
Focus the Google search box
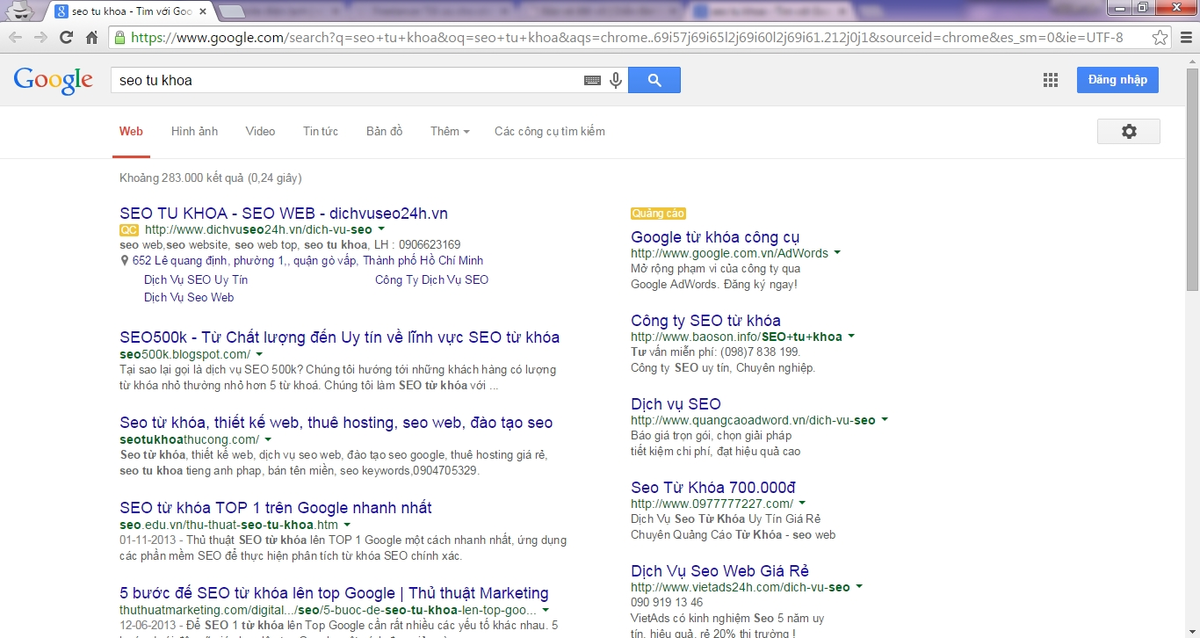(x=345, y=80)
